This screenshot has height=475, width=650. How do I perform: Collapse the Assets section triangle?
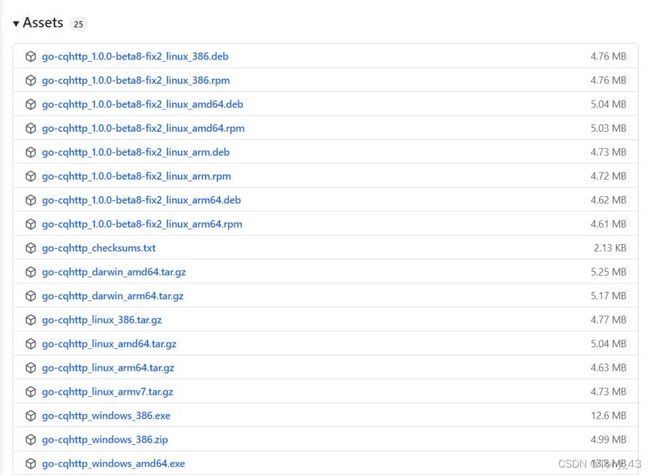(16, 24)
